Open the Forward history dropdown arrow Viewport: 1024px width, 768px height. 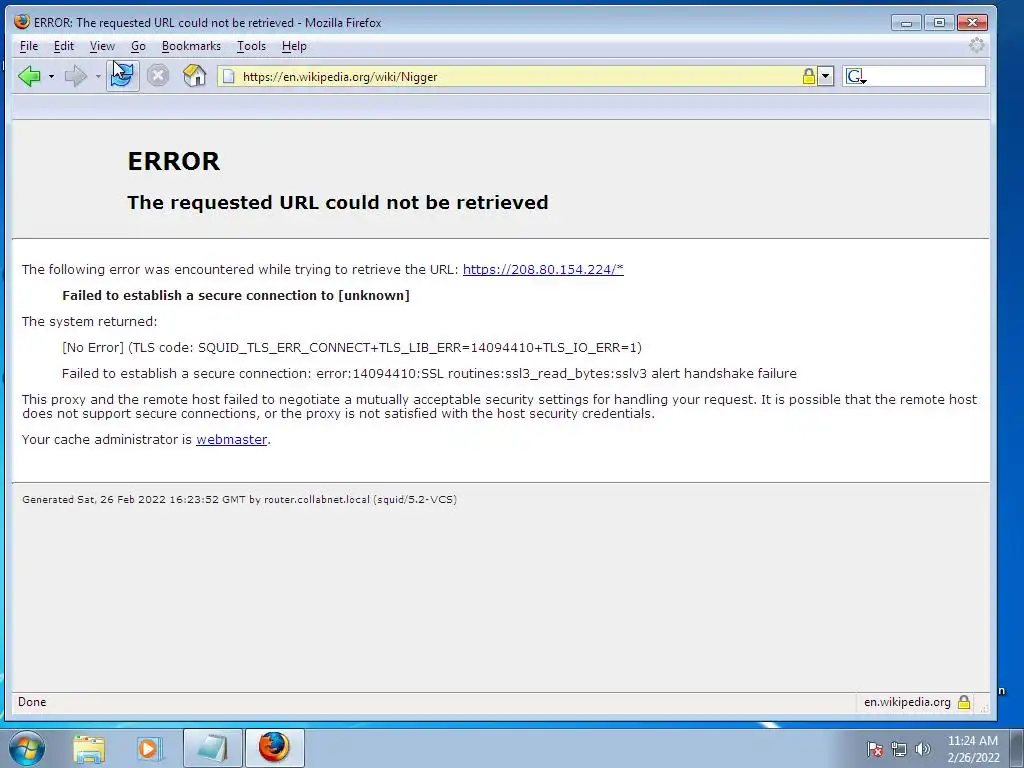coord(98,76)
